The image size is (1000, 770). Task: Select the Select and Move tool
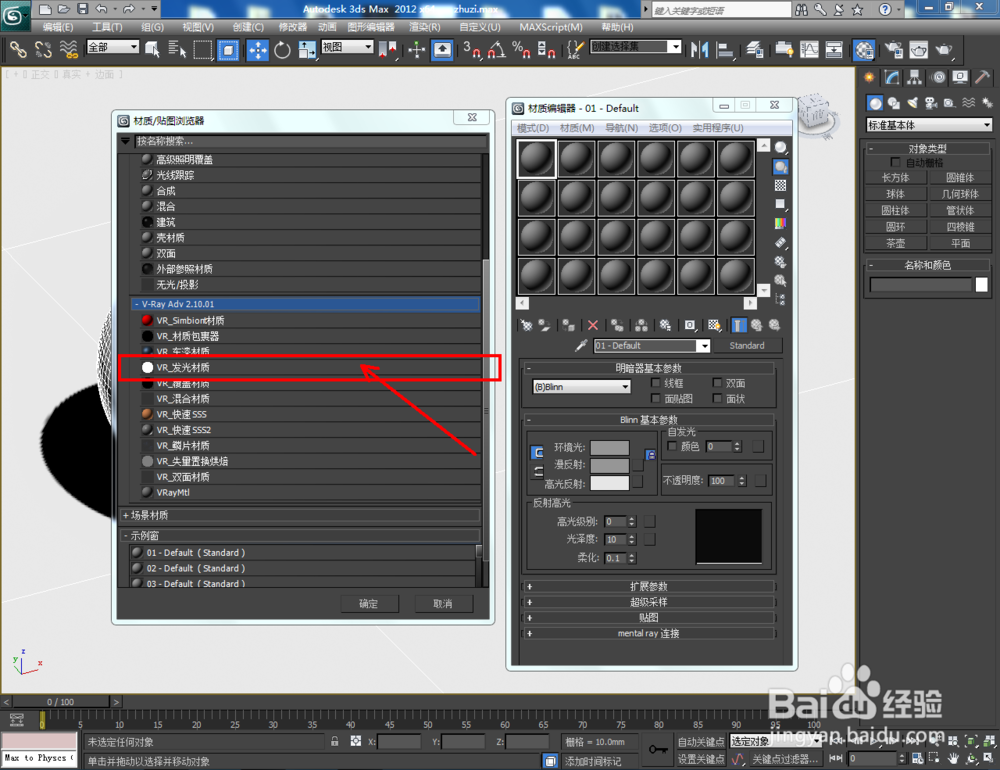[258, 50]
